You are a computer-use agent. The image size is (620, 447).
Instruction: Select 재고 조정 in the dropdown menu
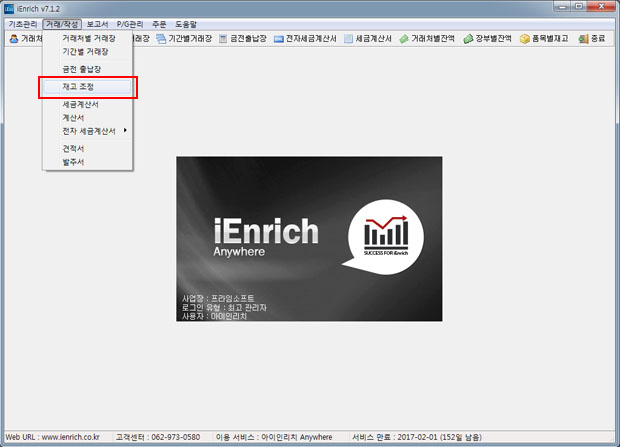(x=79, y=87)
